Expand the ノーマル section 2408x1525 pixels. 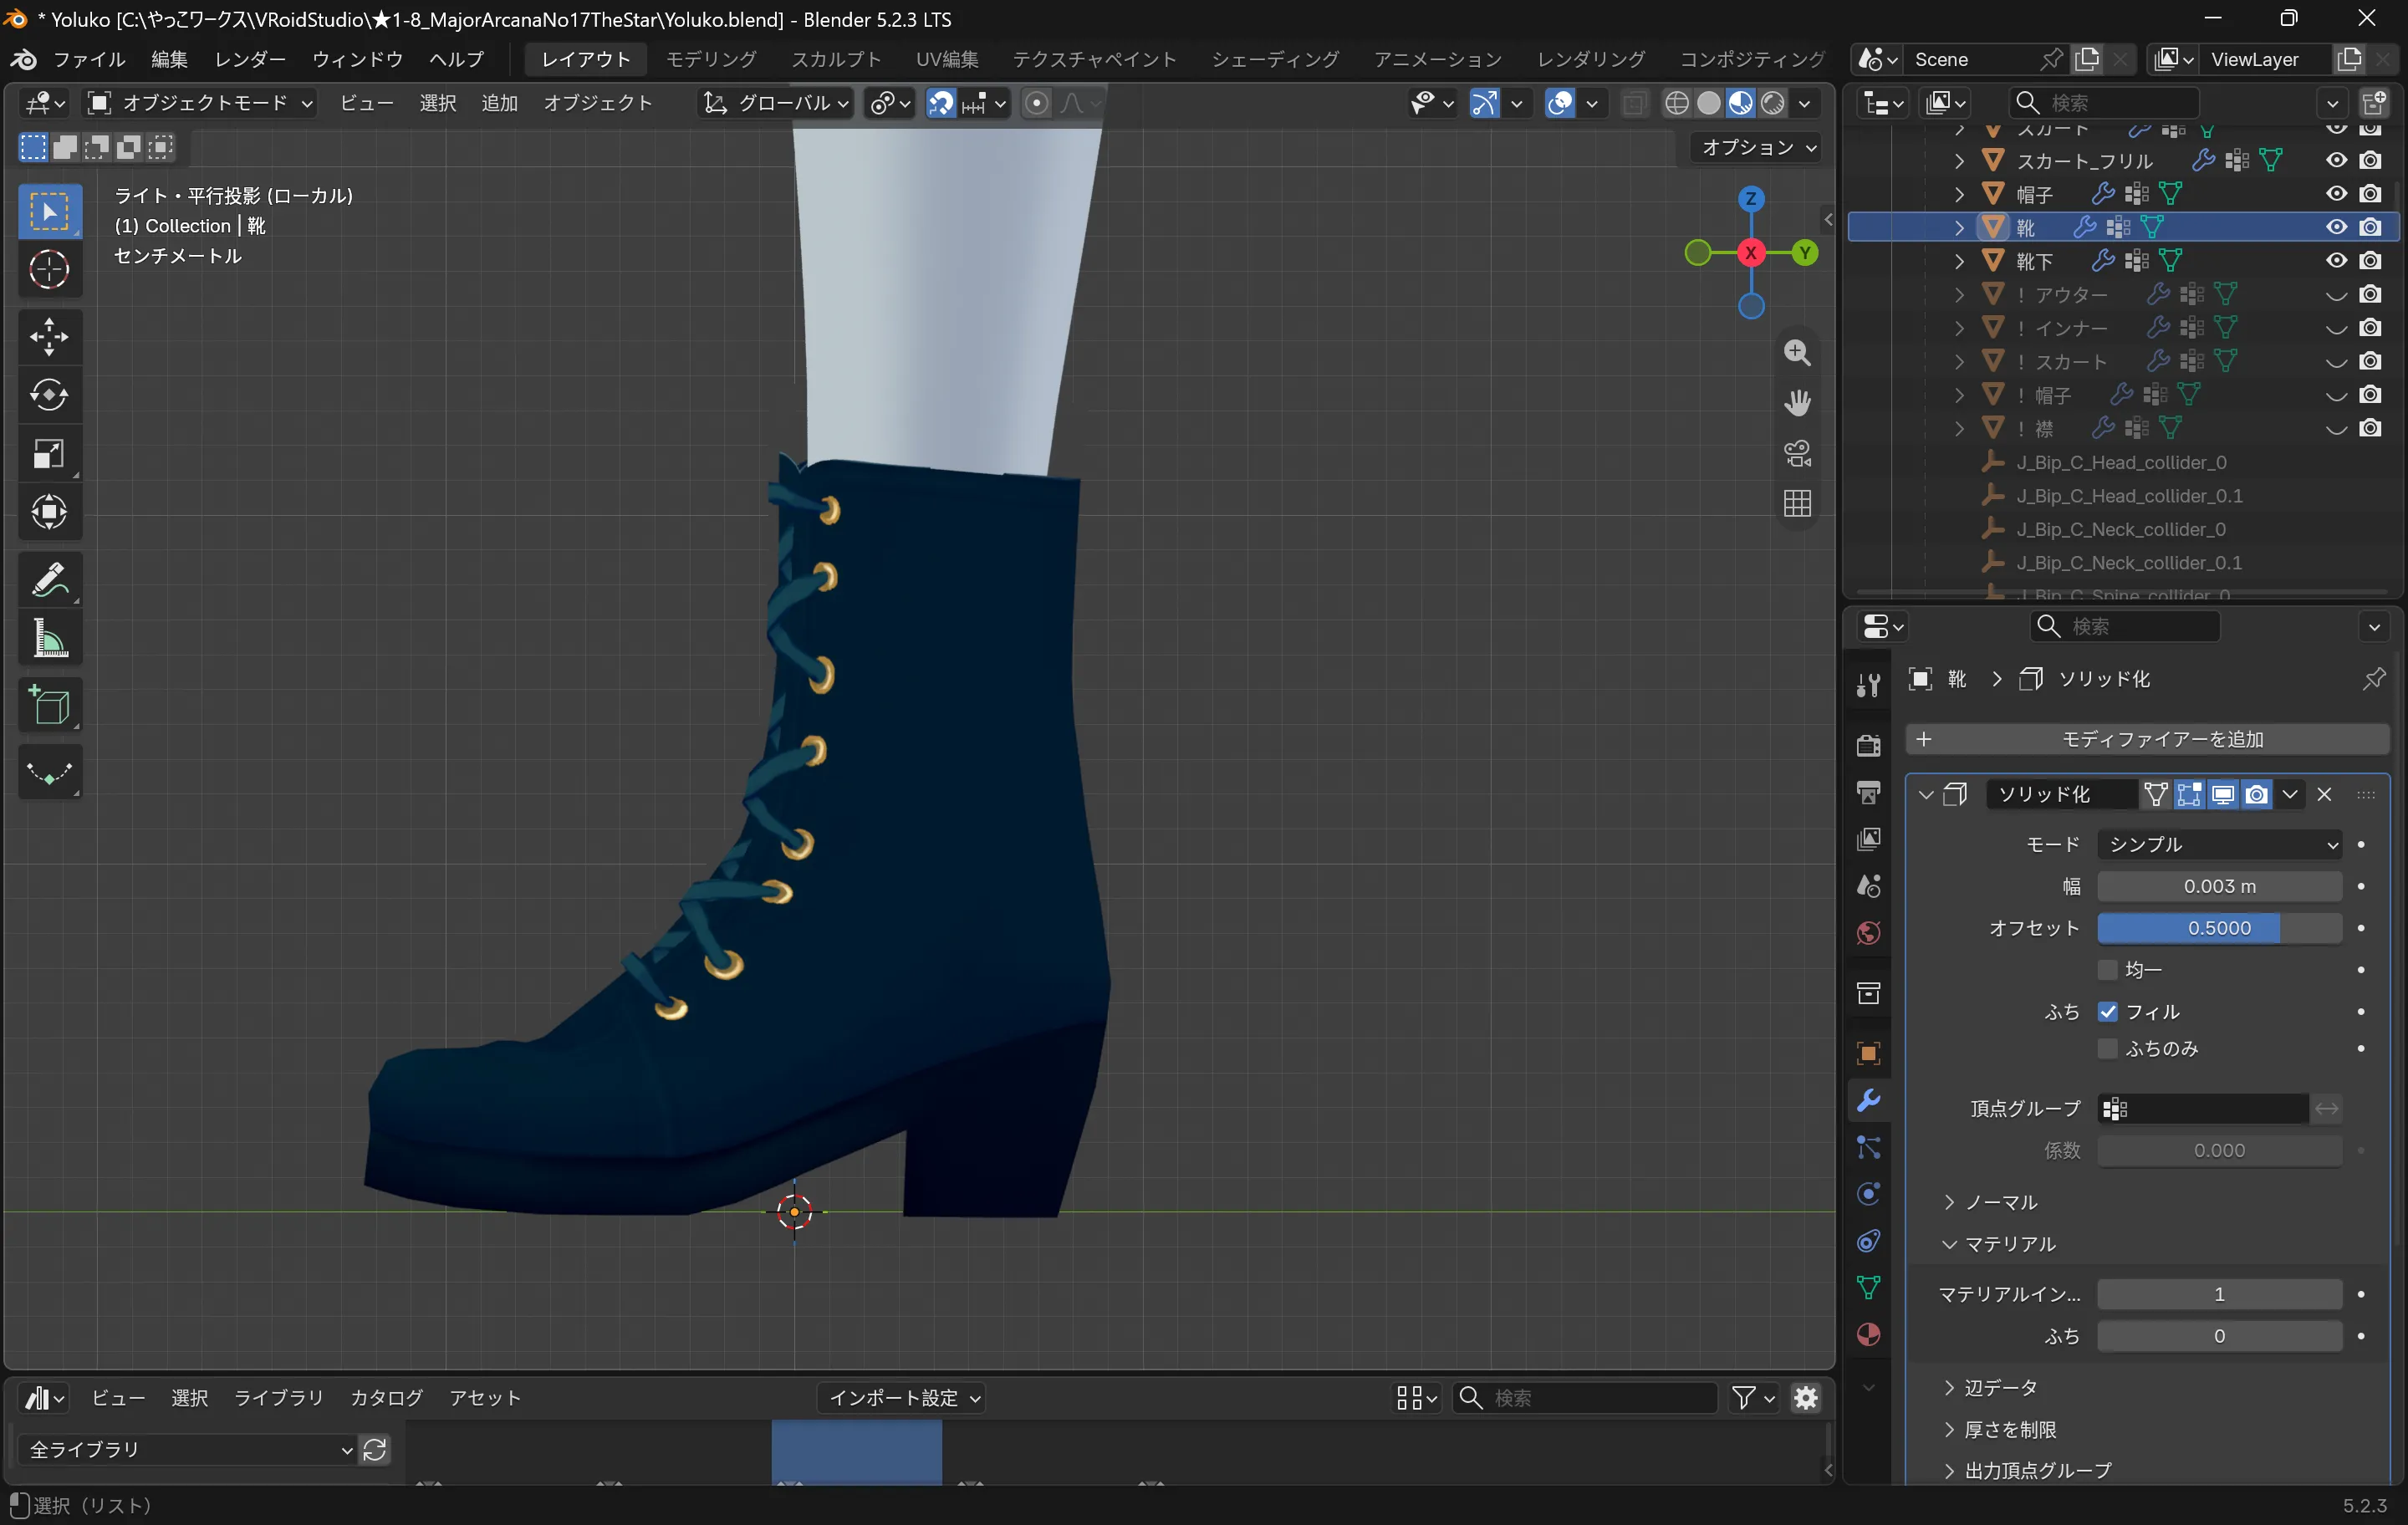[x=1990, y=1202]
